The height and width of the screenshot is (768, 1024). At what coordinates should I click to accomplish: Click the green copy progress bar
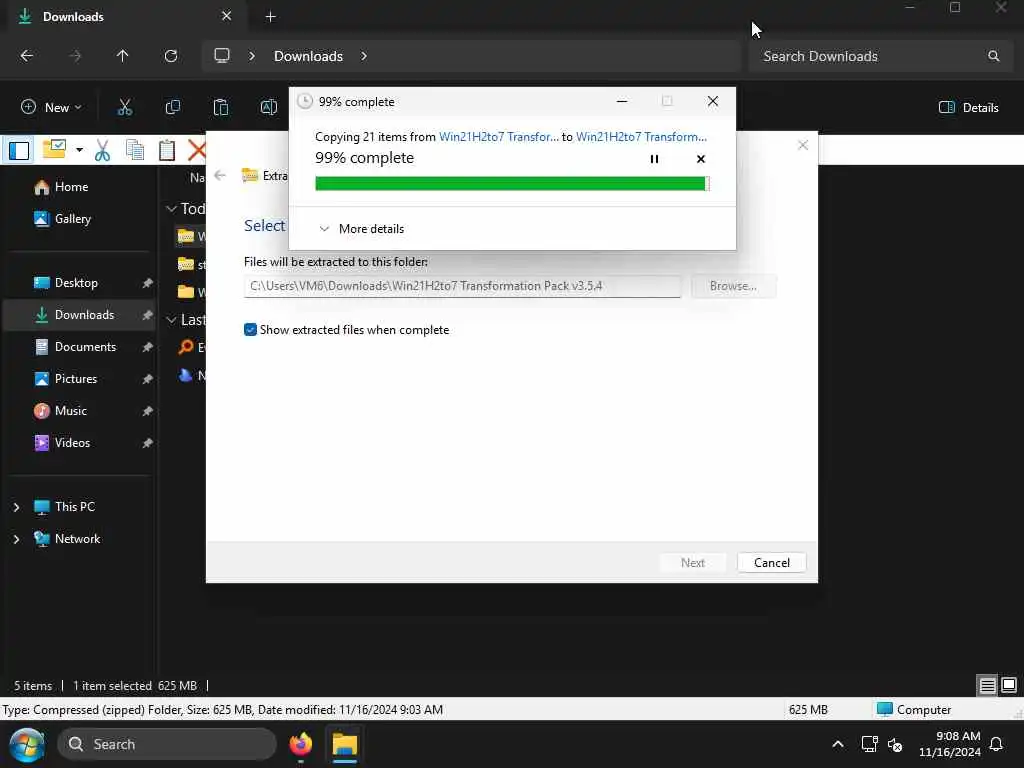click(x=512, y=184)
